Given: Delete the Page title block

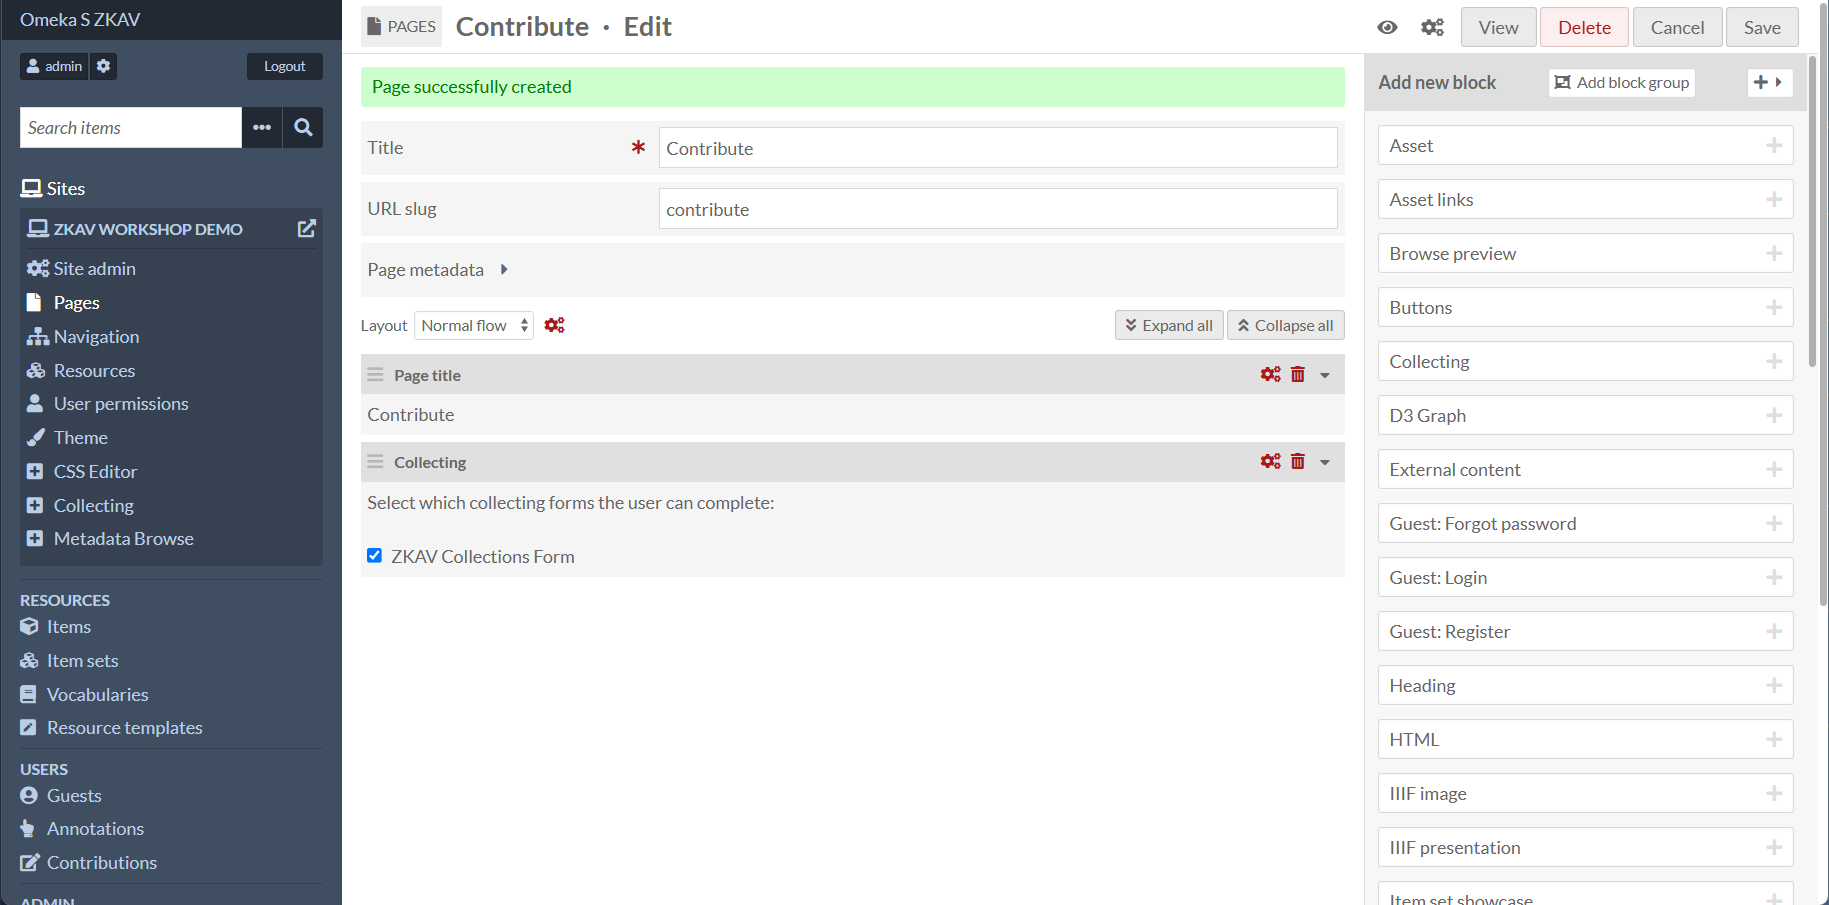Looking at the screenshot, I should tap(1298, 374).
